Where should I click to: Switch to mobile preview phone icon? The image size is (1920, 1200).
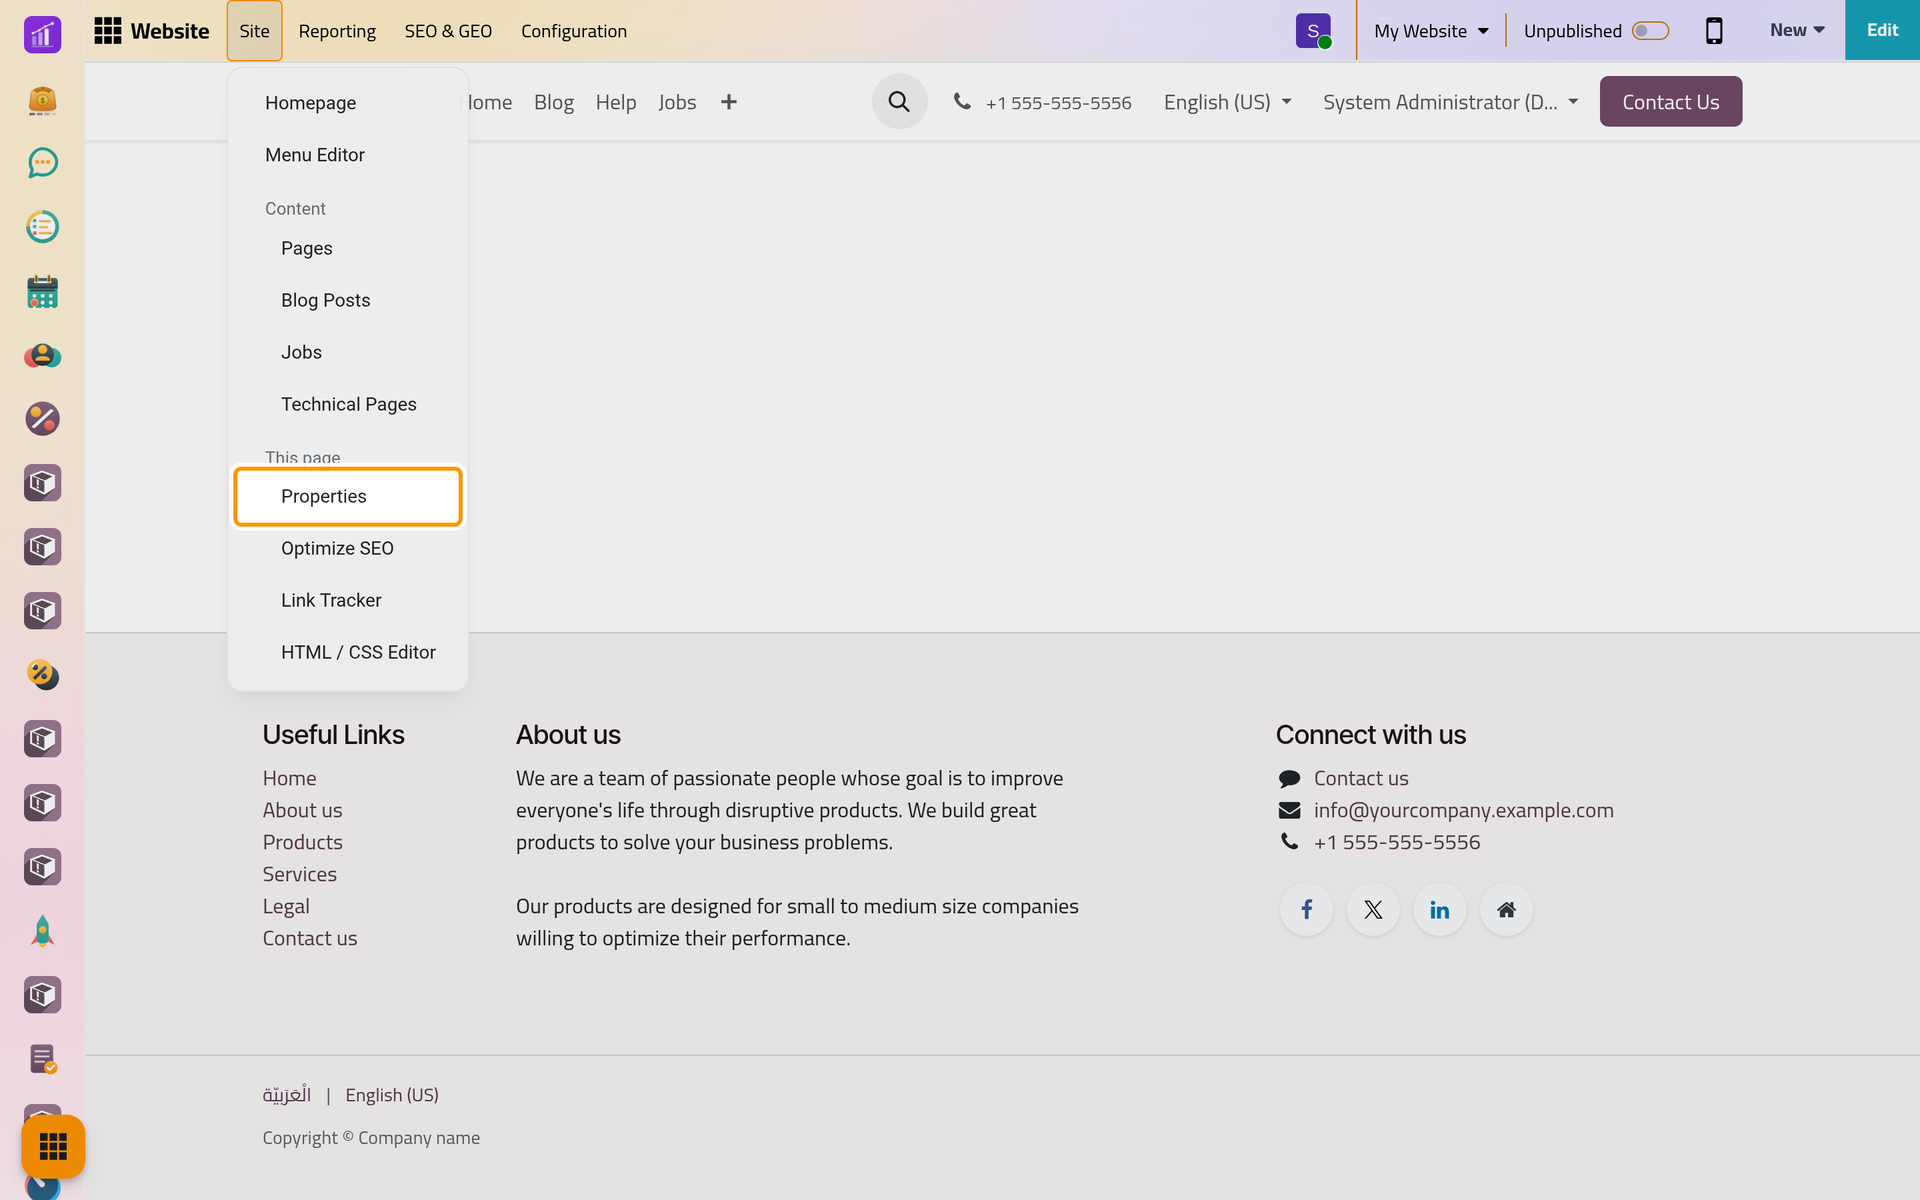pos(1714,31)
